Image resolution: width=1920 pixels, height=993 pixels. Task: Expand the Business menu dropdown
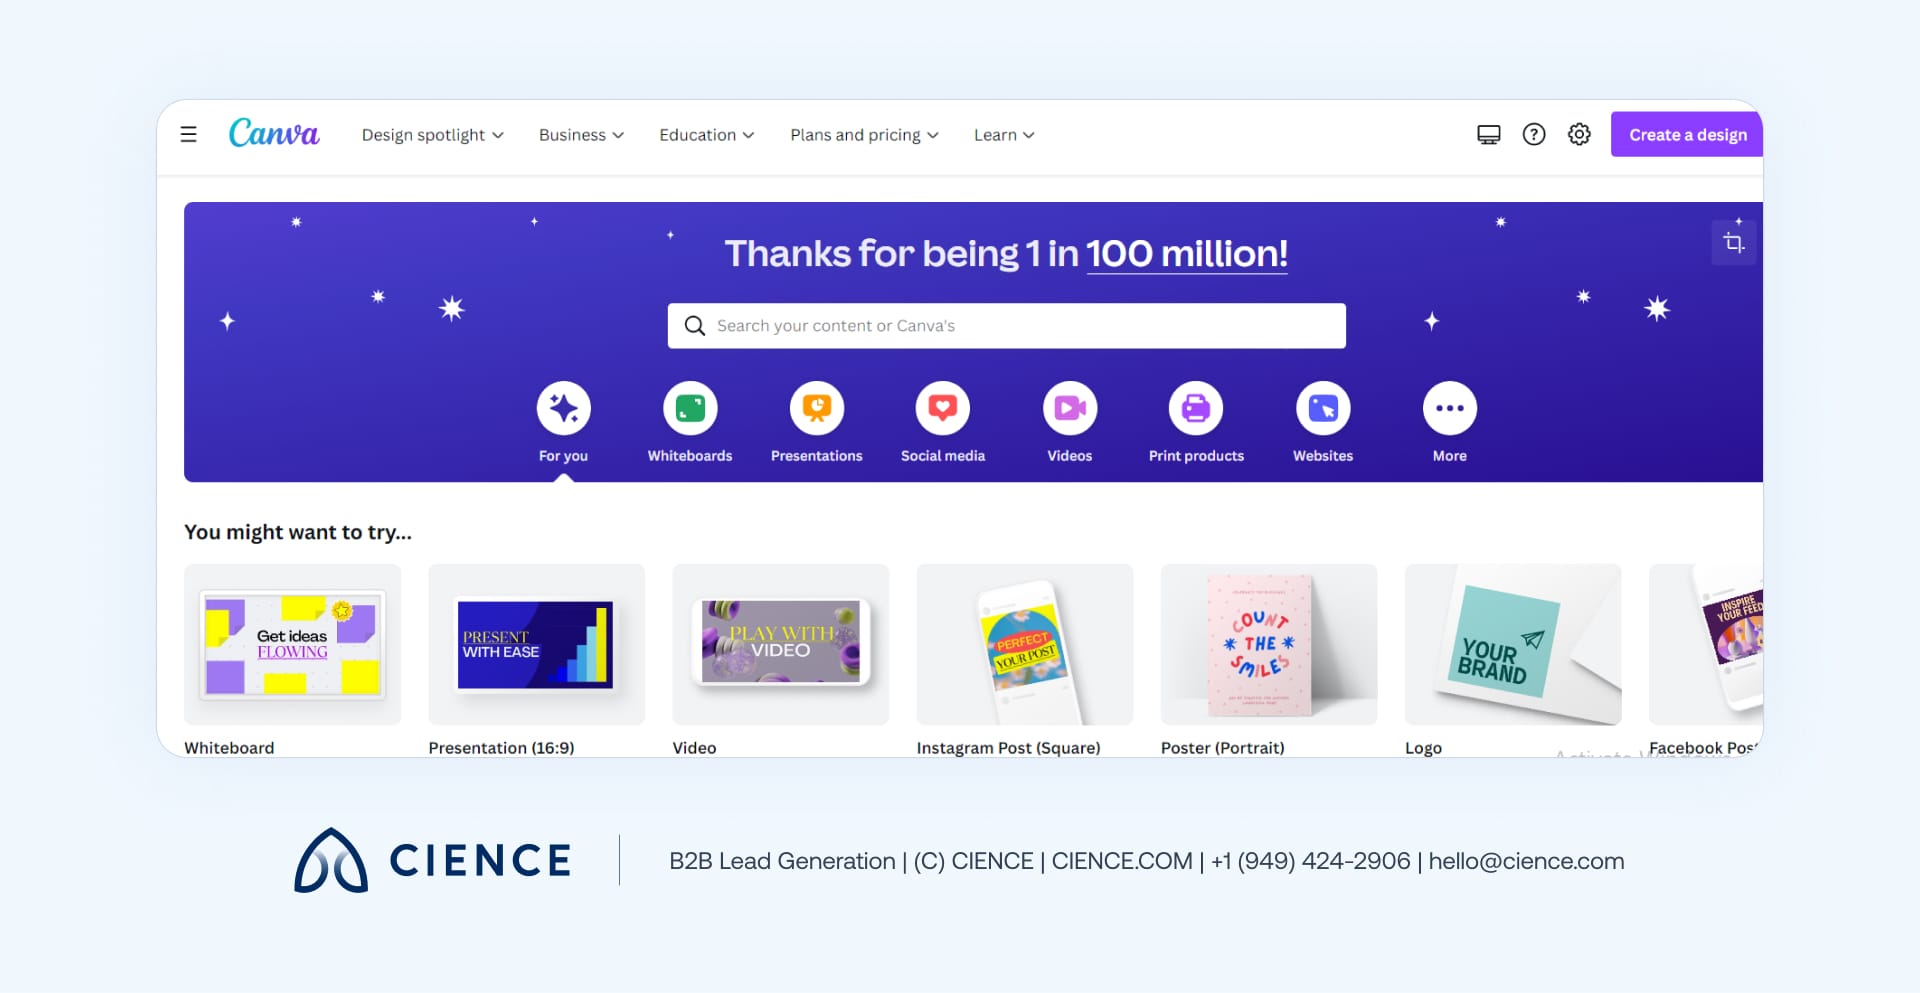tap(581, 135)
